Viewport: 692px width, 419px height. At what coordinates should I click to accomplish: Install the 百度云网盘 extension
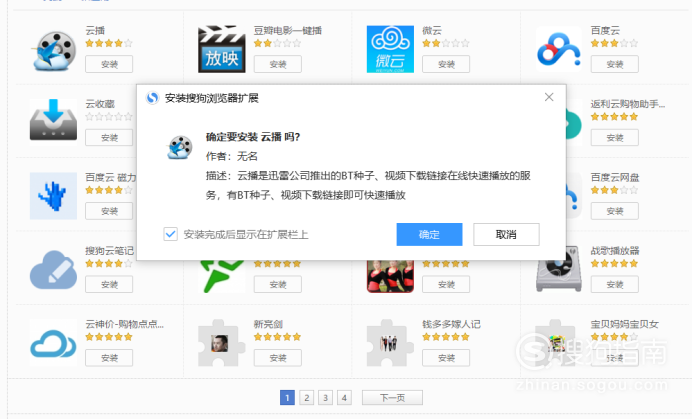[615, 211]
